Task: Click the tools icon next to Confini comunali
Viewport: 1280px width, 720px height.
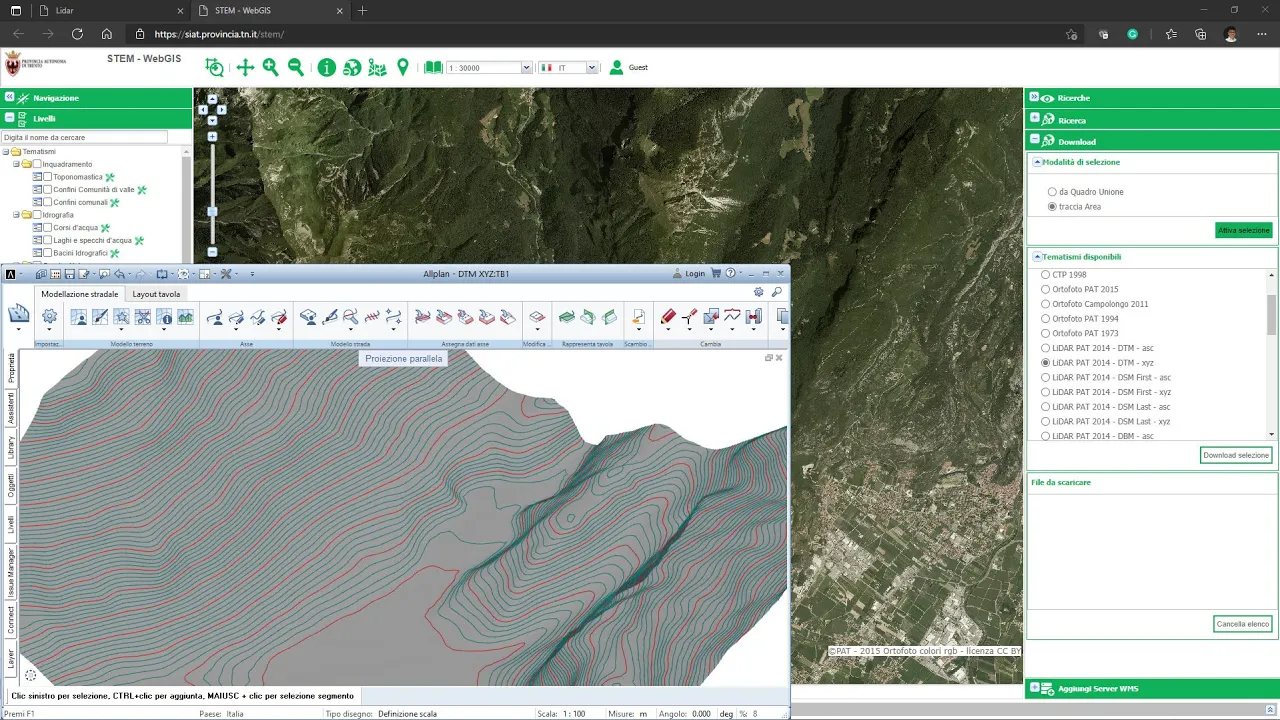Action: tap(114, 202)
